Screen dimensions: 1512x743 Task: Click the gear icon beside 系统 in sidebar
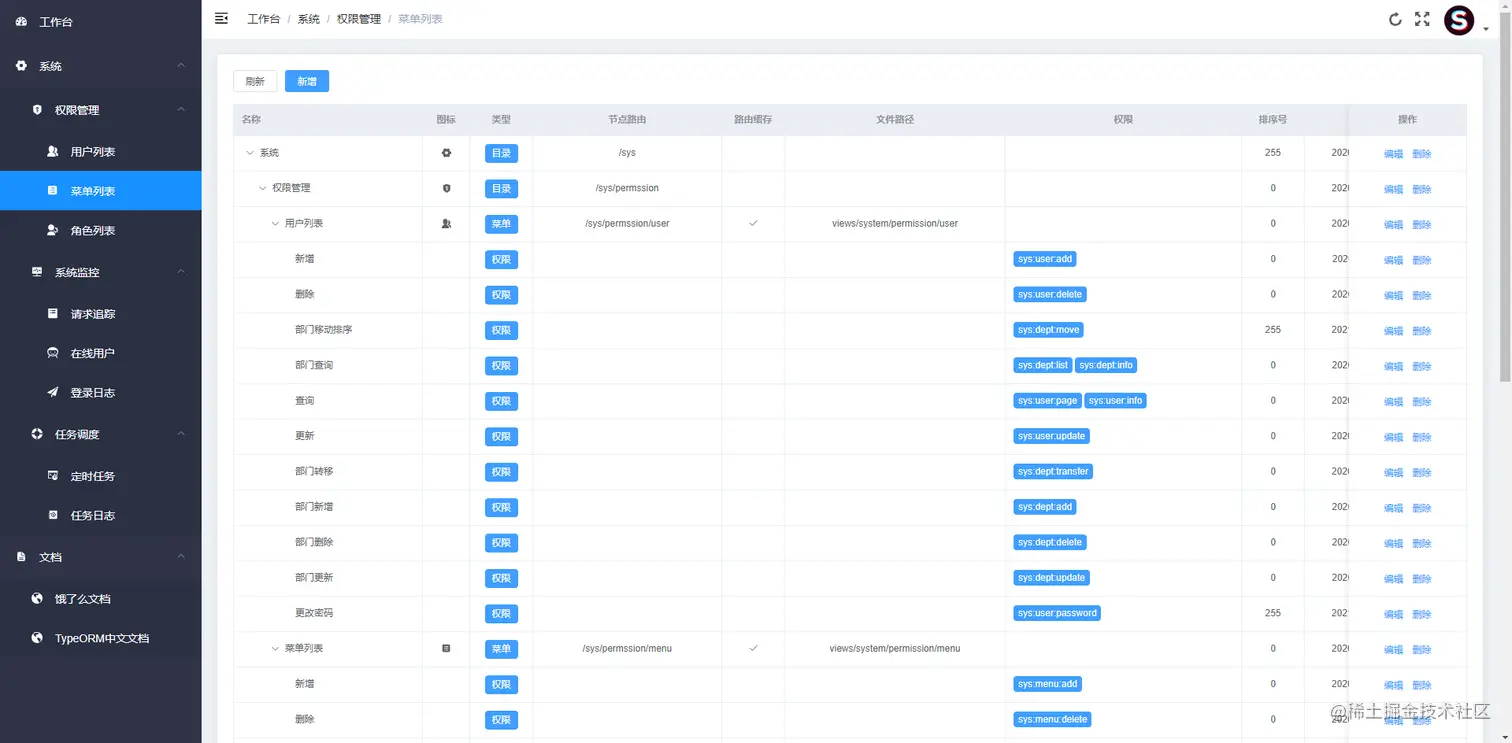pos(22,65)
